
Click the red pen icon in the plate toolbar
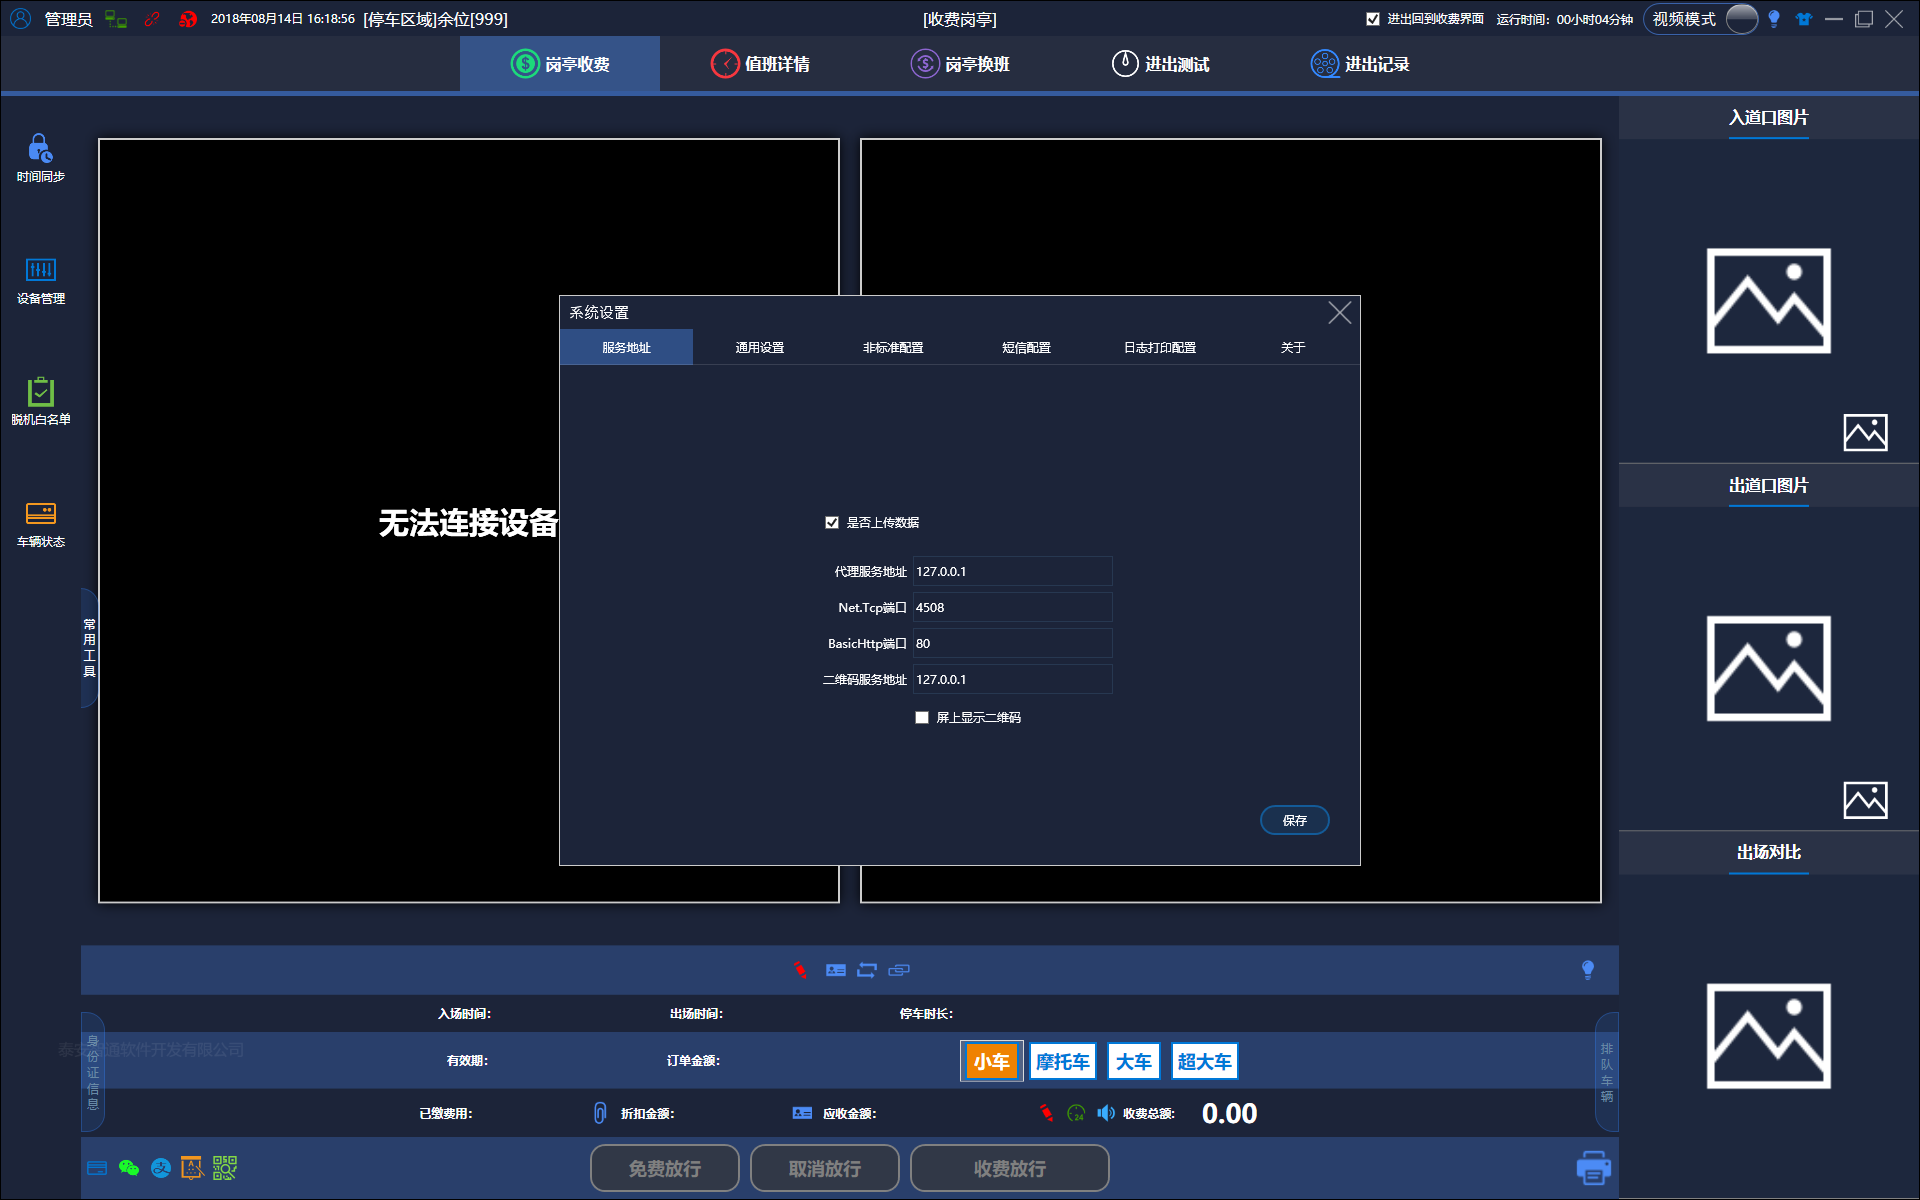tap(800, 970)
